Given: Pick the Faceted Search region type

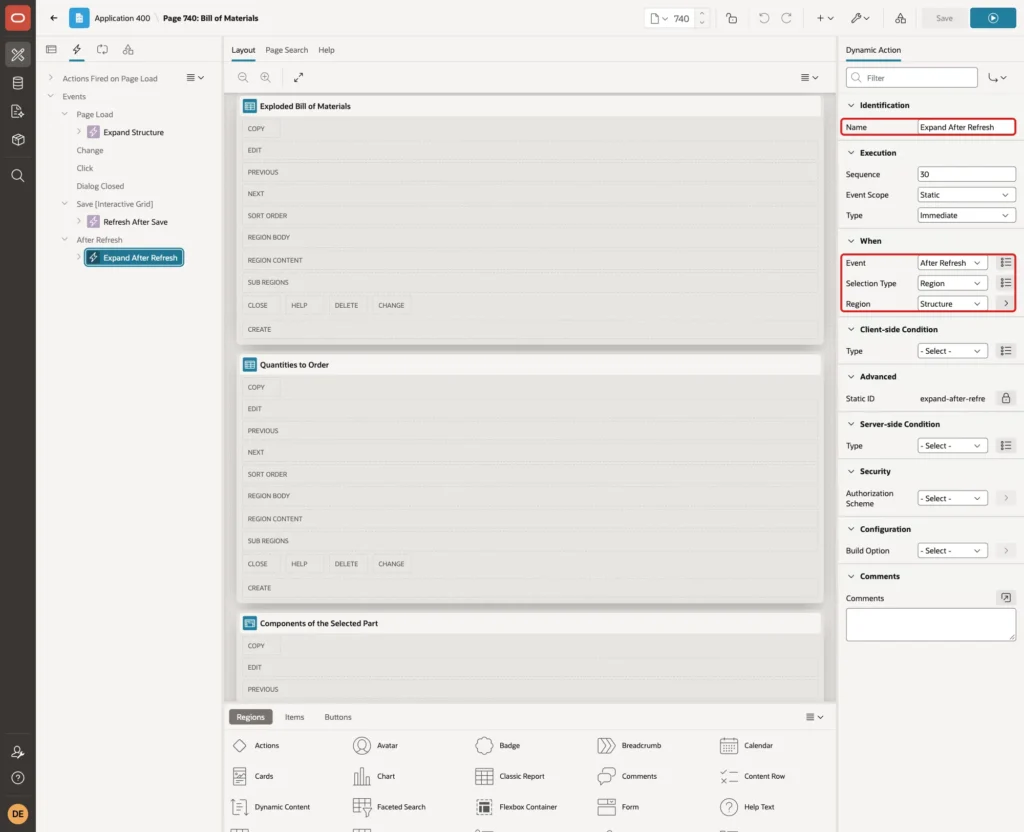Looking at the screenshot, I should coord(389,807).
